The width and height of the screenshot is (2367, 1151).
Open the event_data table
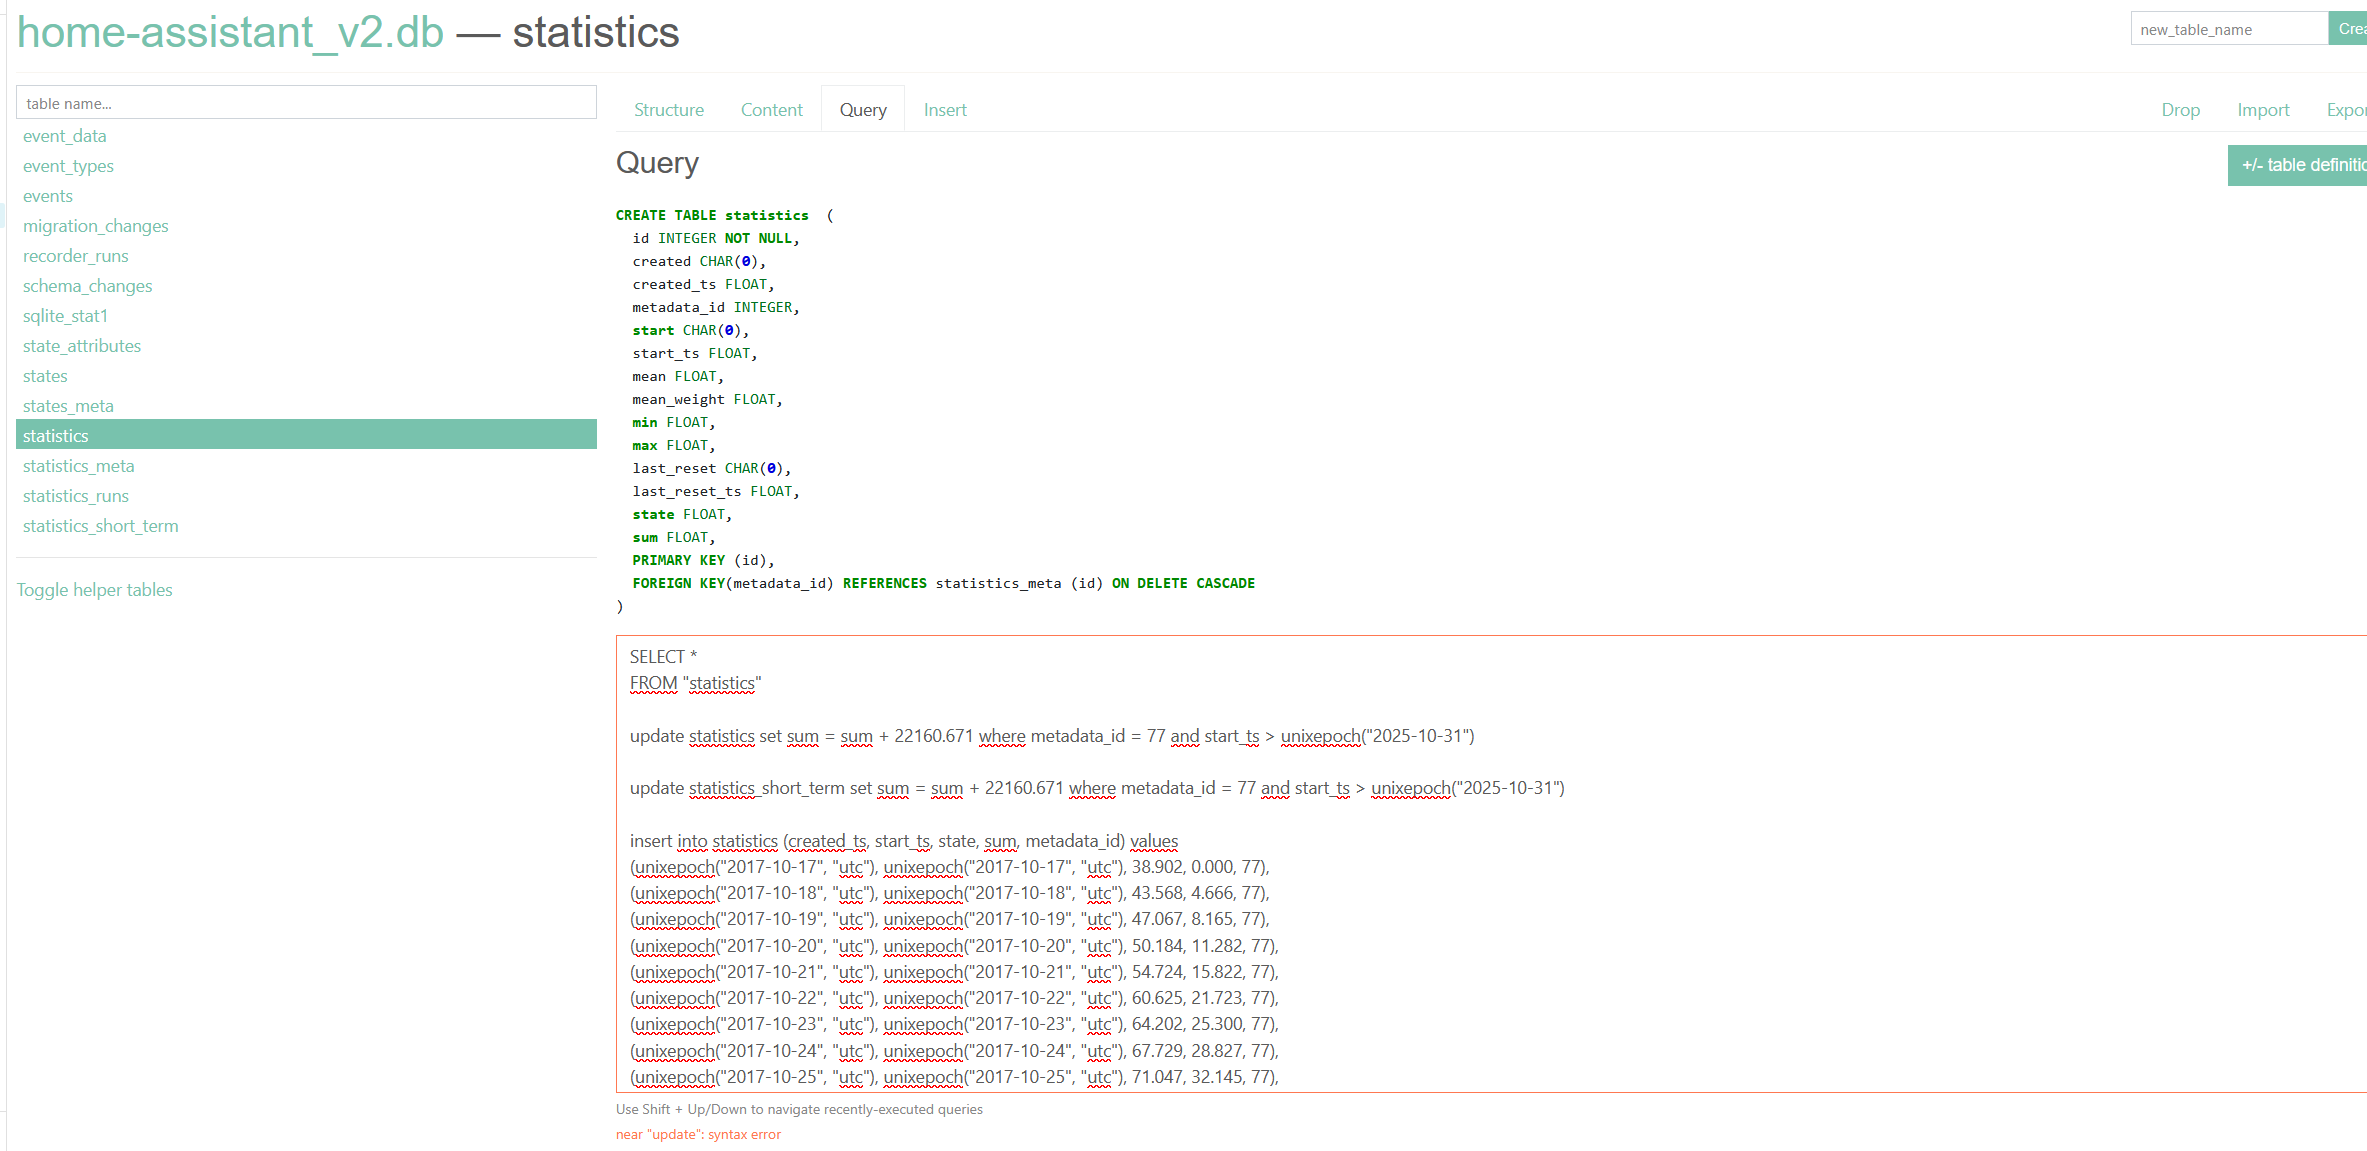[64, 136]
